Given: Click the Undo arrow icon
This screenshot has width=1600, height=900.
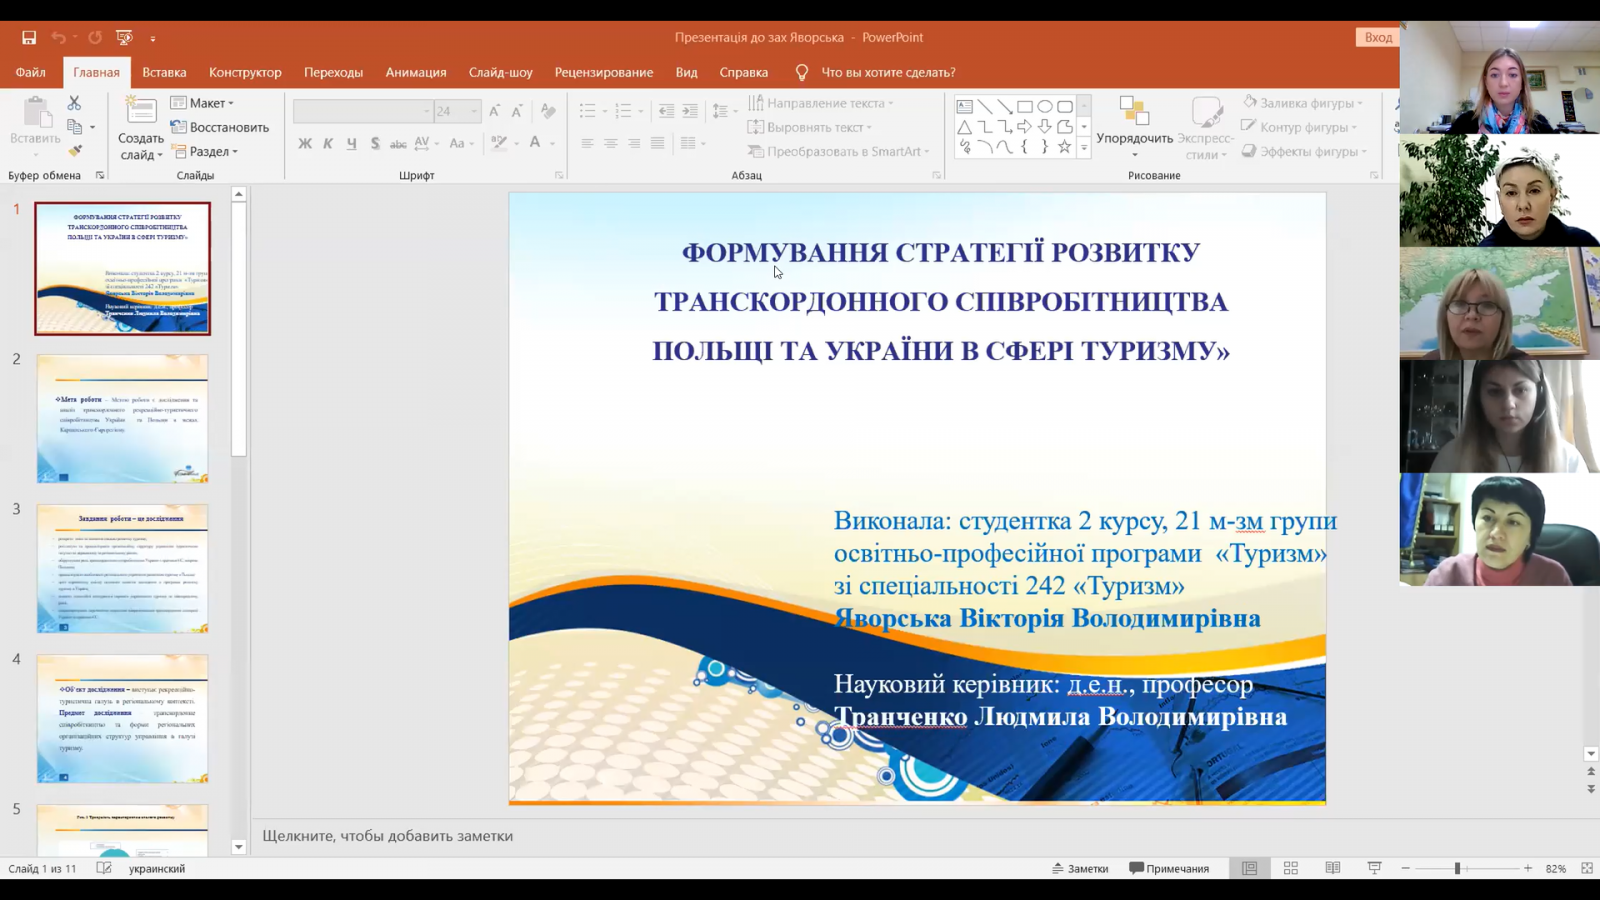Looking at the screenshot, I should coord(58,38).
